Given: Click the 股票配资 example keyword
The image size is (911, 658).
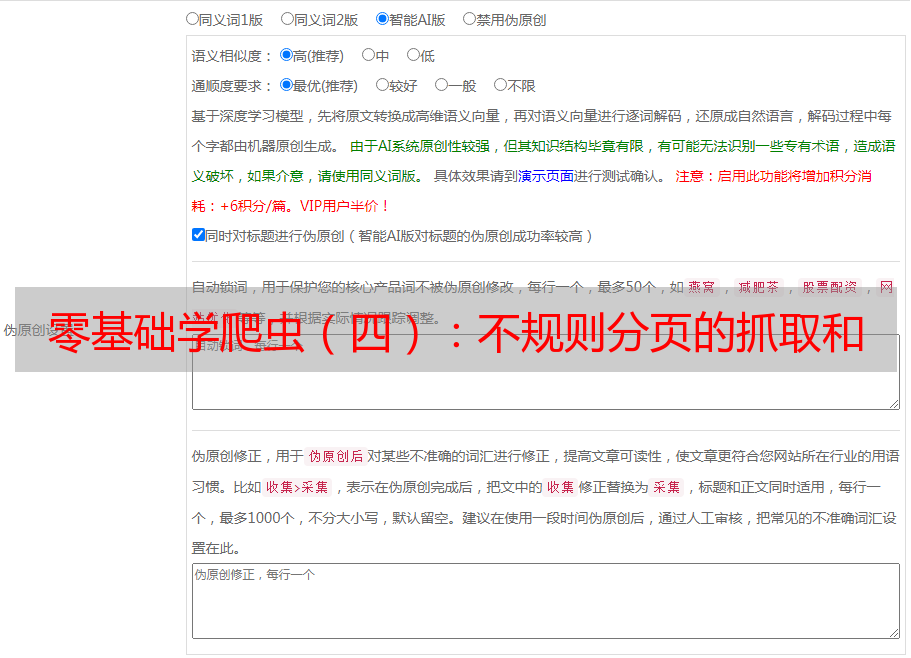Looking at the screenshot, I should [830, 287].
